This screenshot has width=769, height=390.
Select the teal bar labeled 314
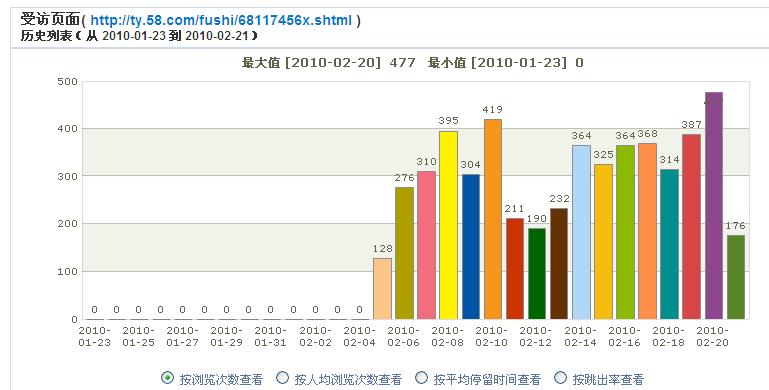(x=669, y=244)
